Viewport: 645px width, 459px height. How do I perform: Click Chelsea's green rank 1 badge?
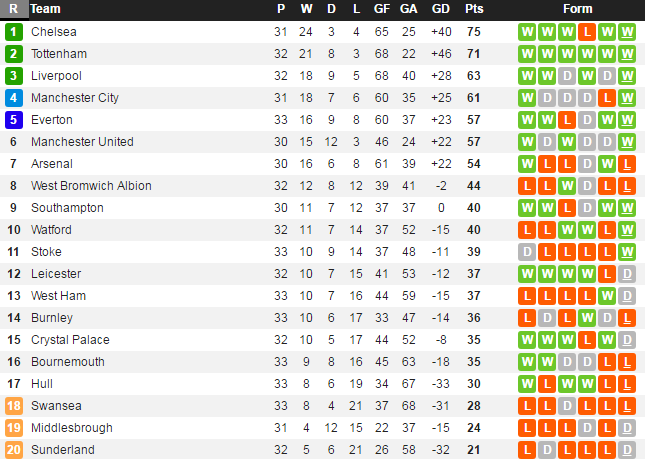pyautogui.click(x=13, y=31)
